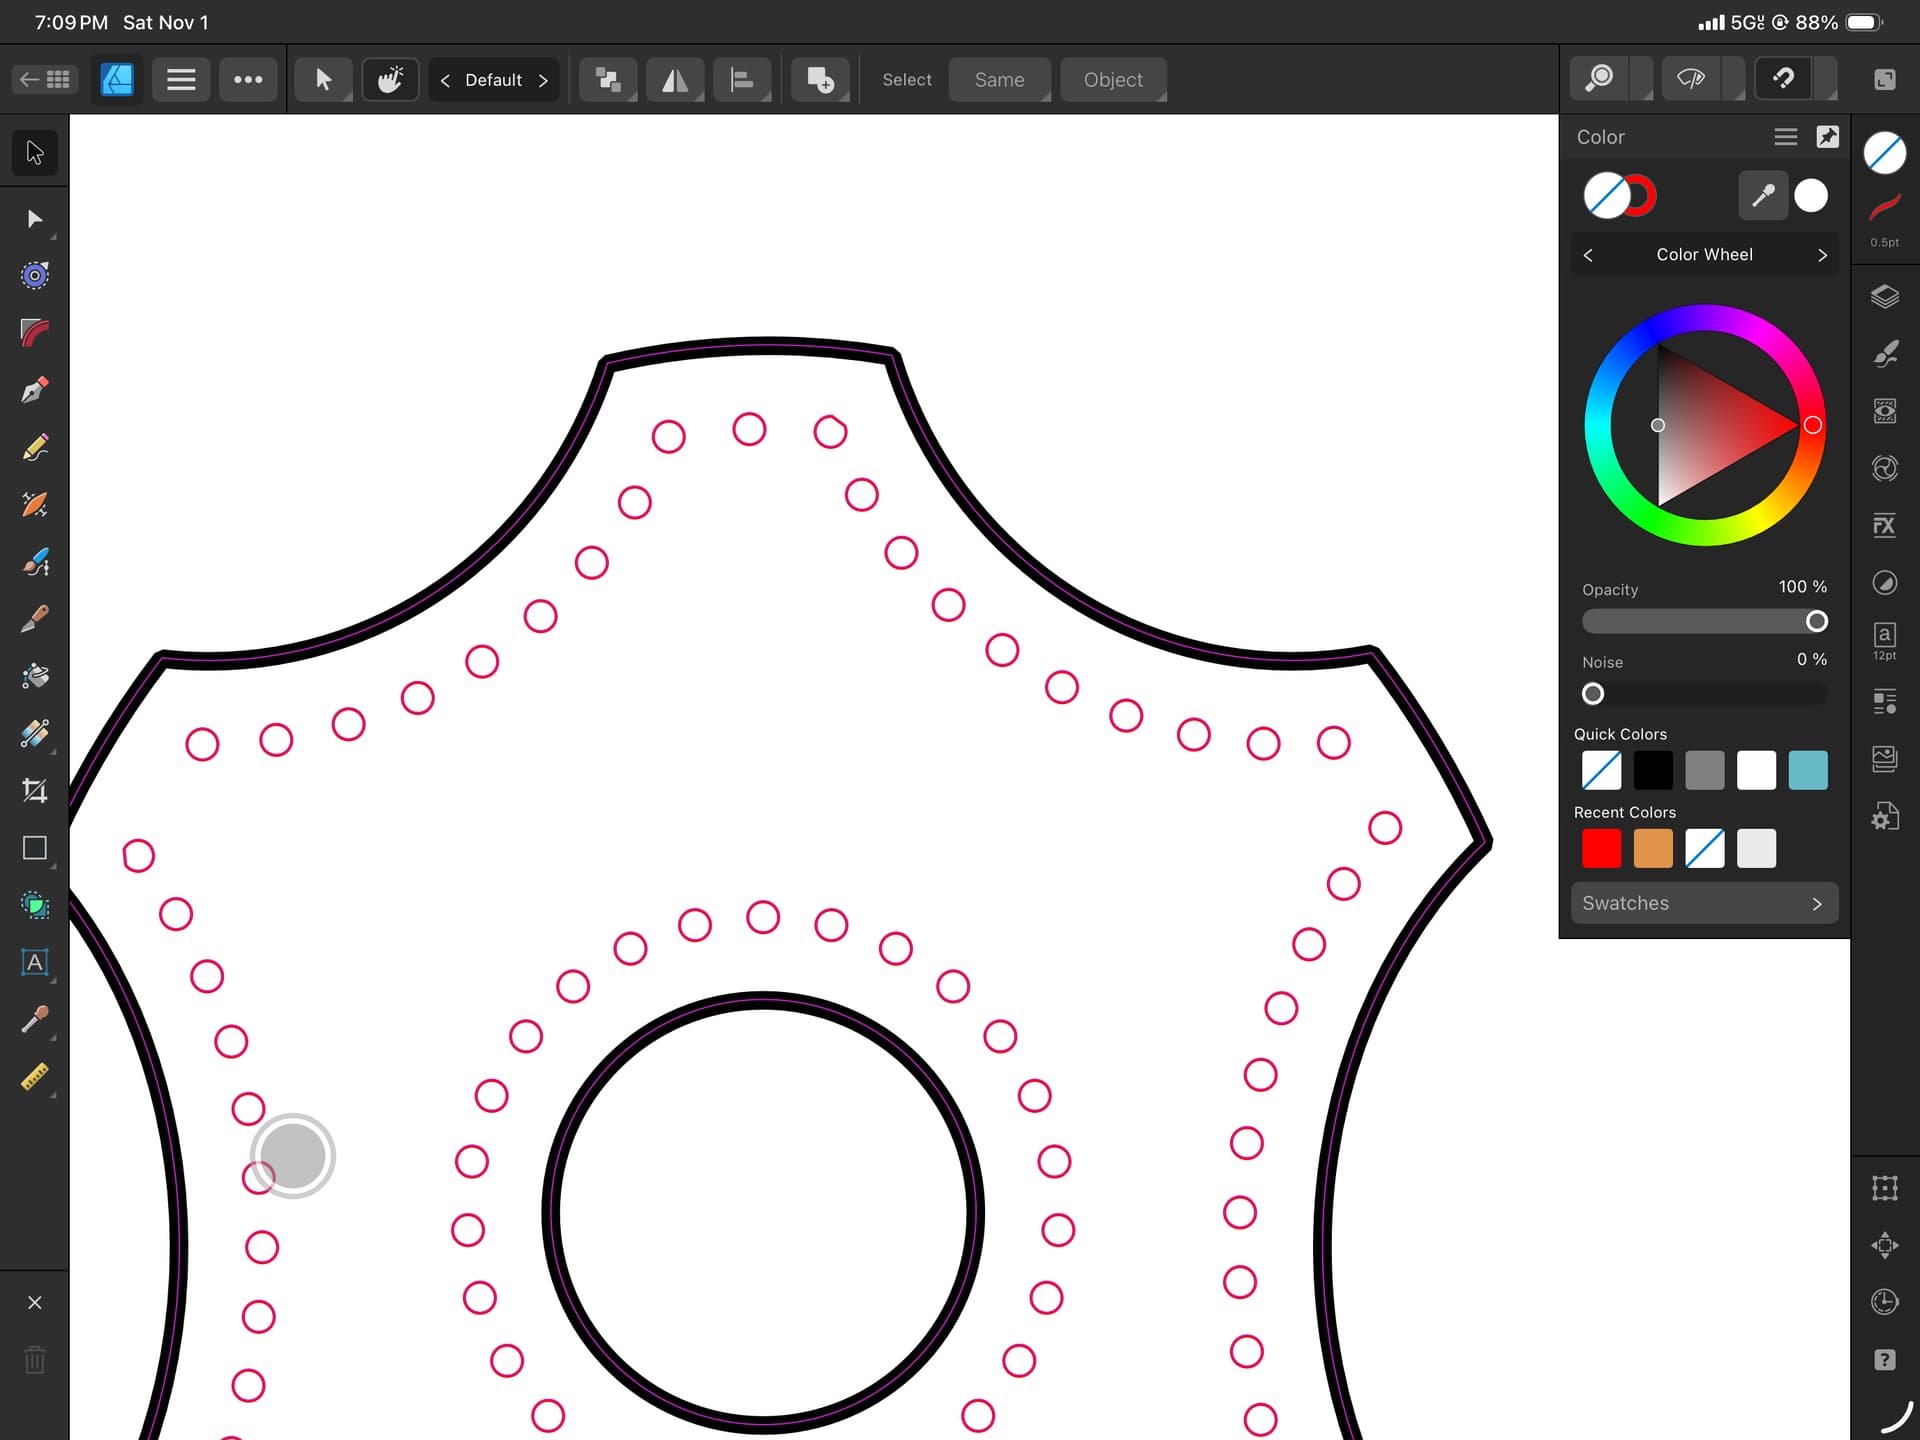Select the Color Picker eyedropper tool
1920x1440 pixels.
click(x=35, y=1019)
